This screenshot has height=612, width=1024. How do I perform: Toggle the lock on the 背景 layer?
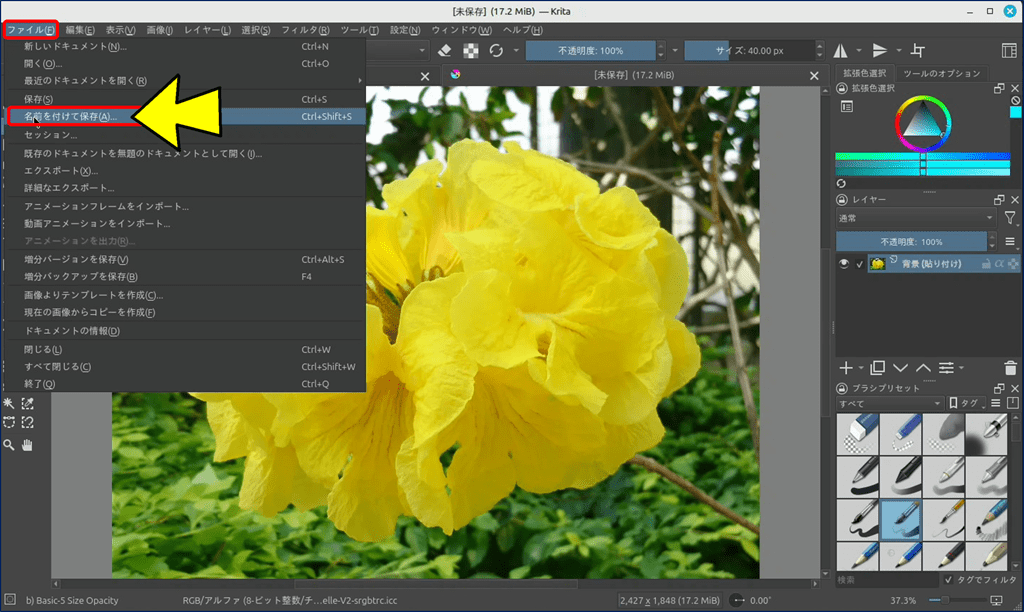(986, 264)
